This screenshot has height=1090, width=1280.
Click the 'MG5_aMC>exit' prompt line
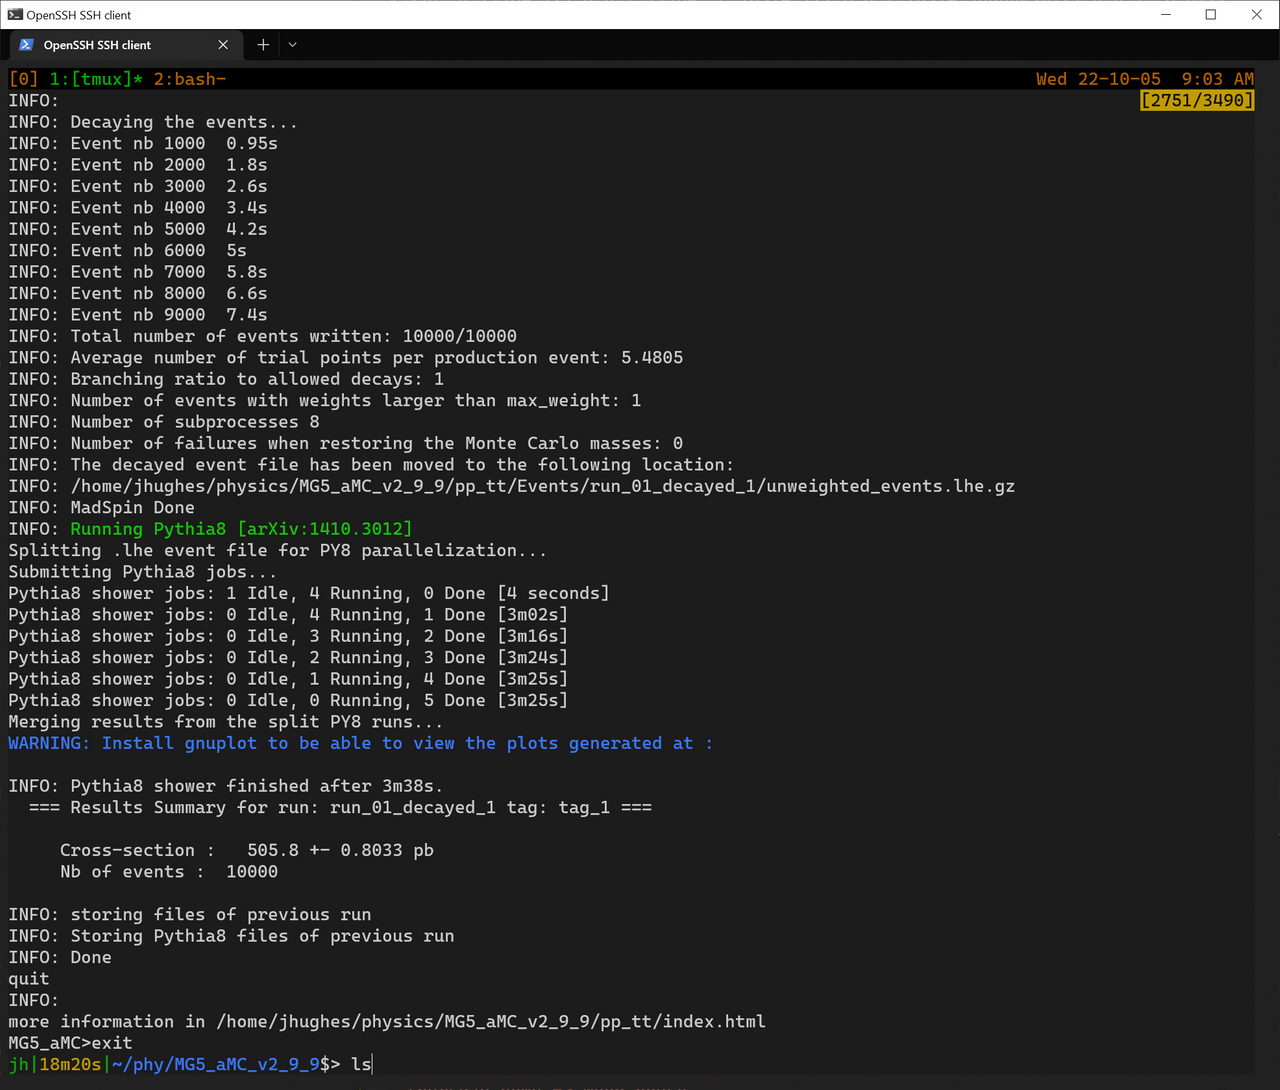point(71,1045)
